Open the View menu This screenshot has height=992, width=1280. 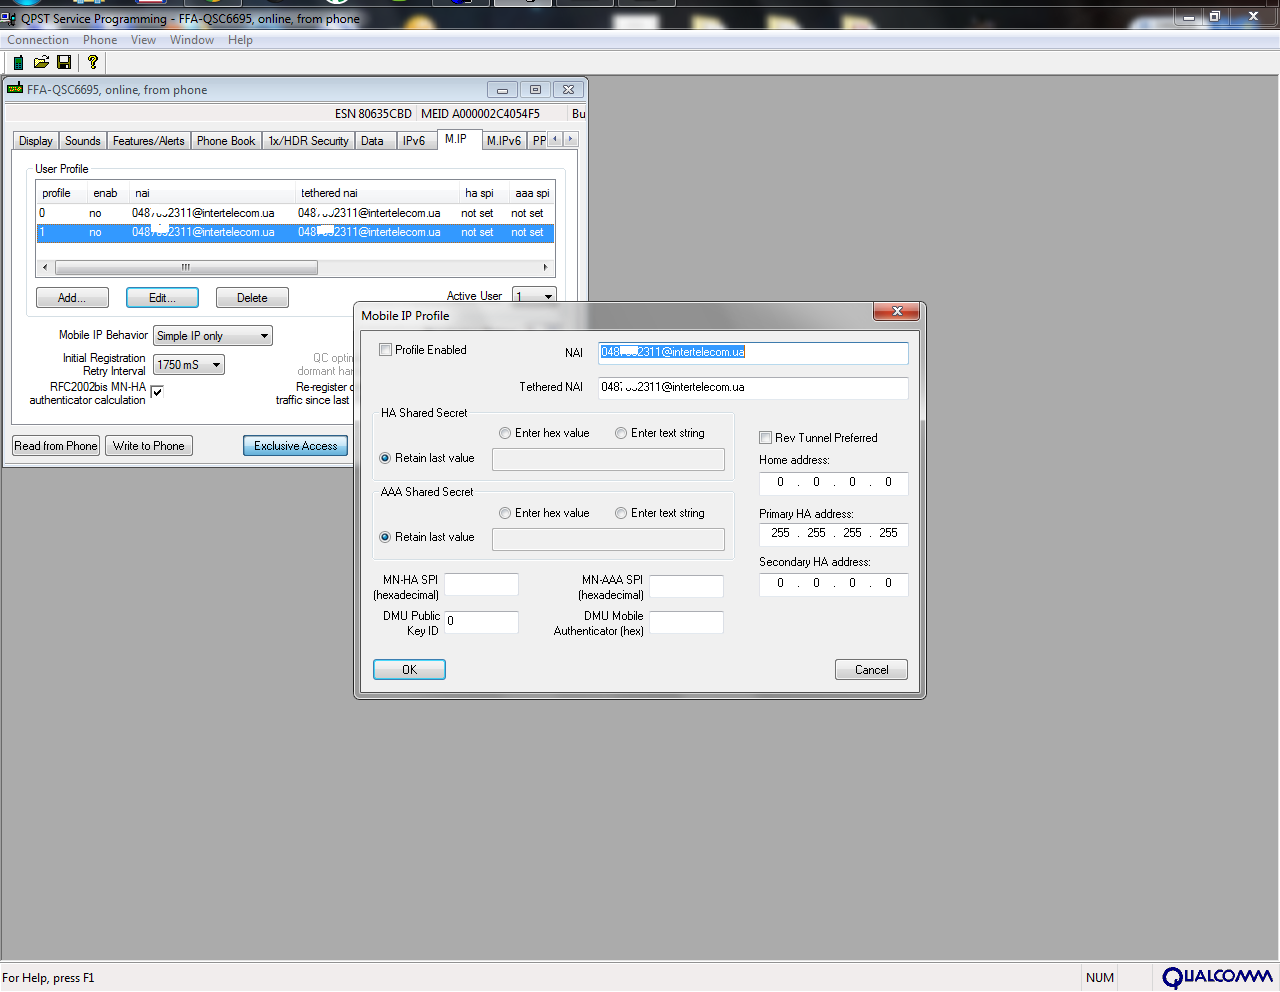(143, 40)
